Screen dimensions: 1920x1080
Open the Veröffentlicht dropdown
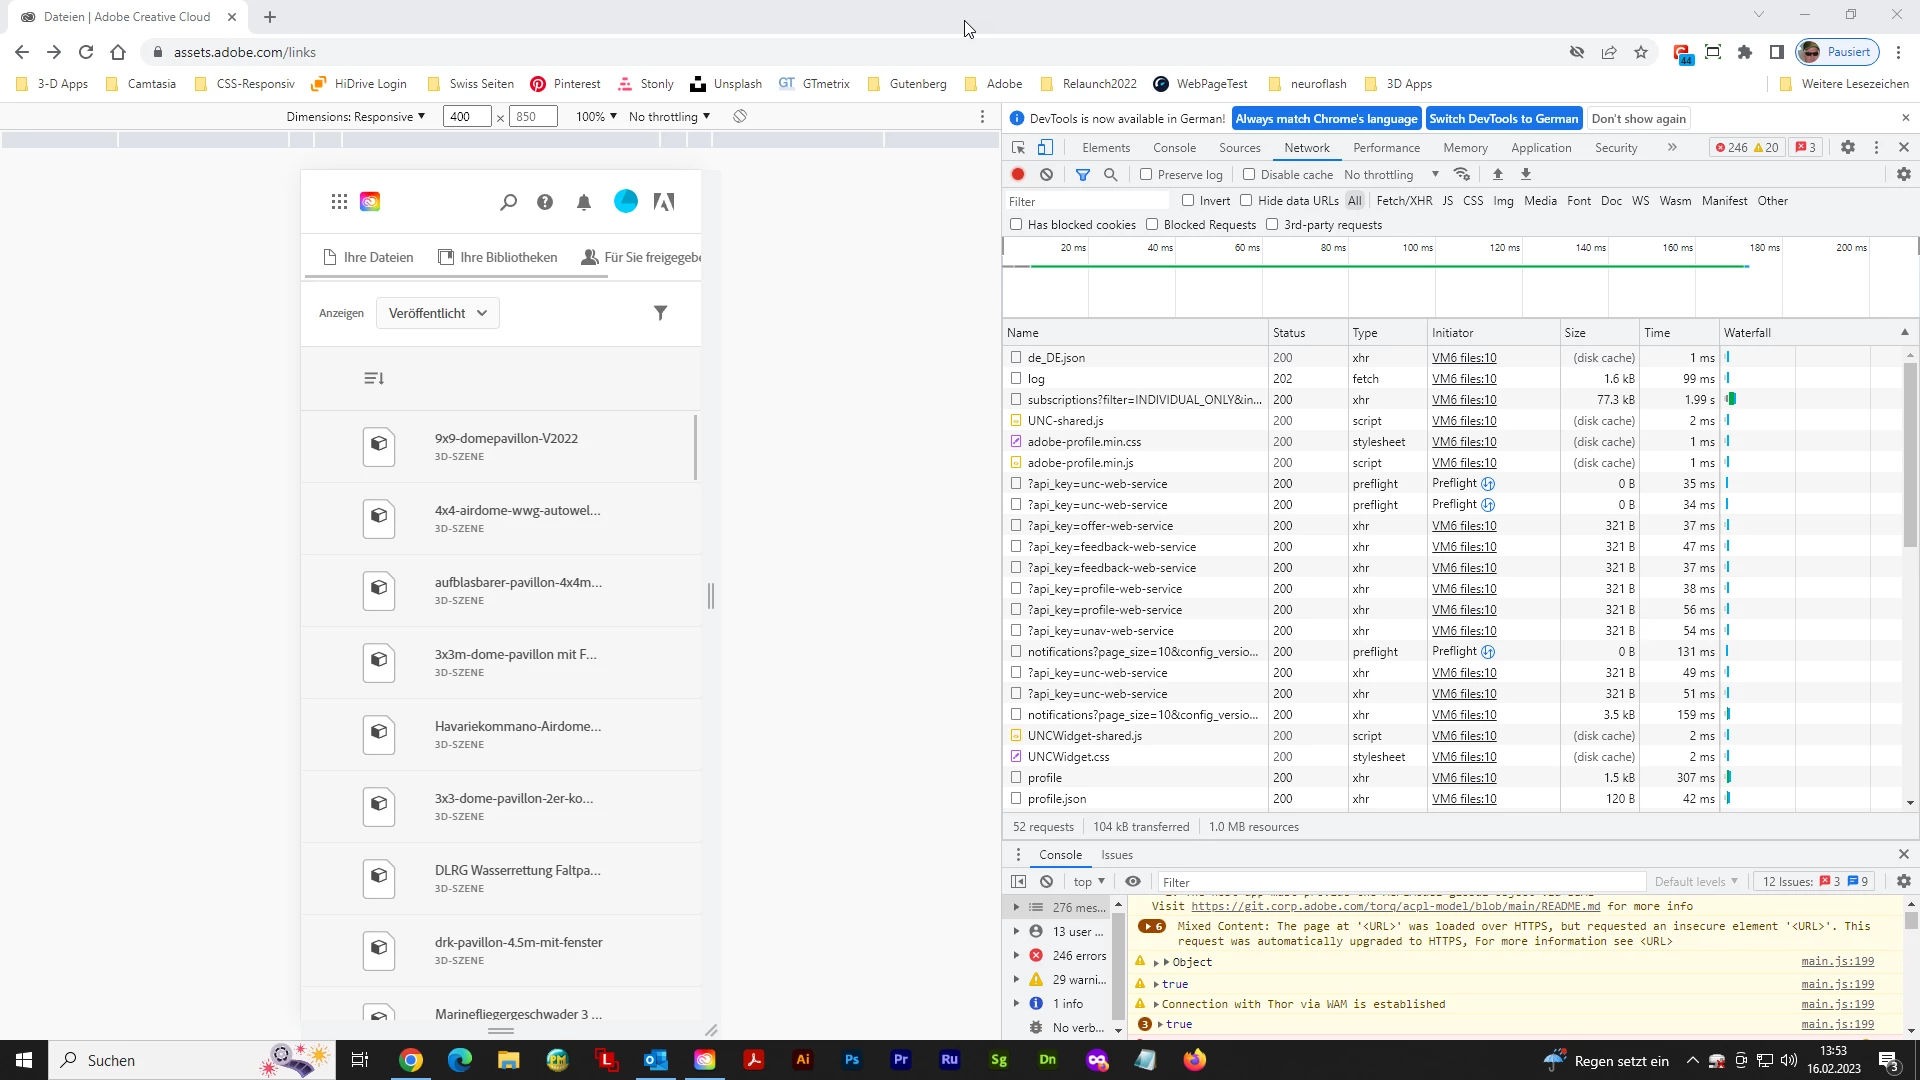tap(437, 313)
